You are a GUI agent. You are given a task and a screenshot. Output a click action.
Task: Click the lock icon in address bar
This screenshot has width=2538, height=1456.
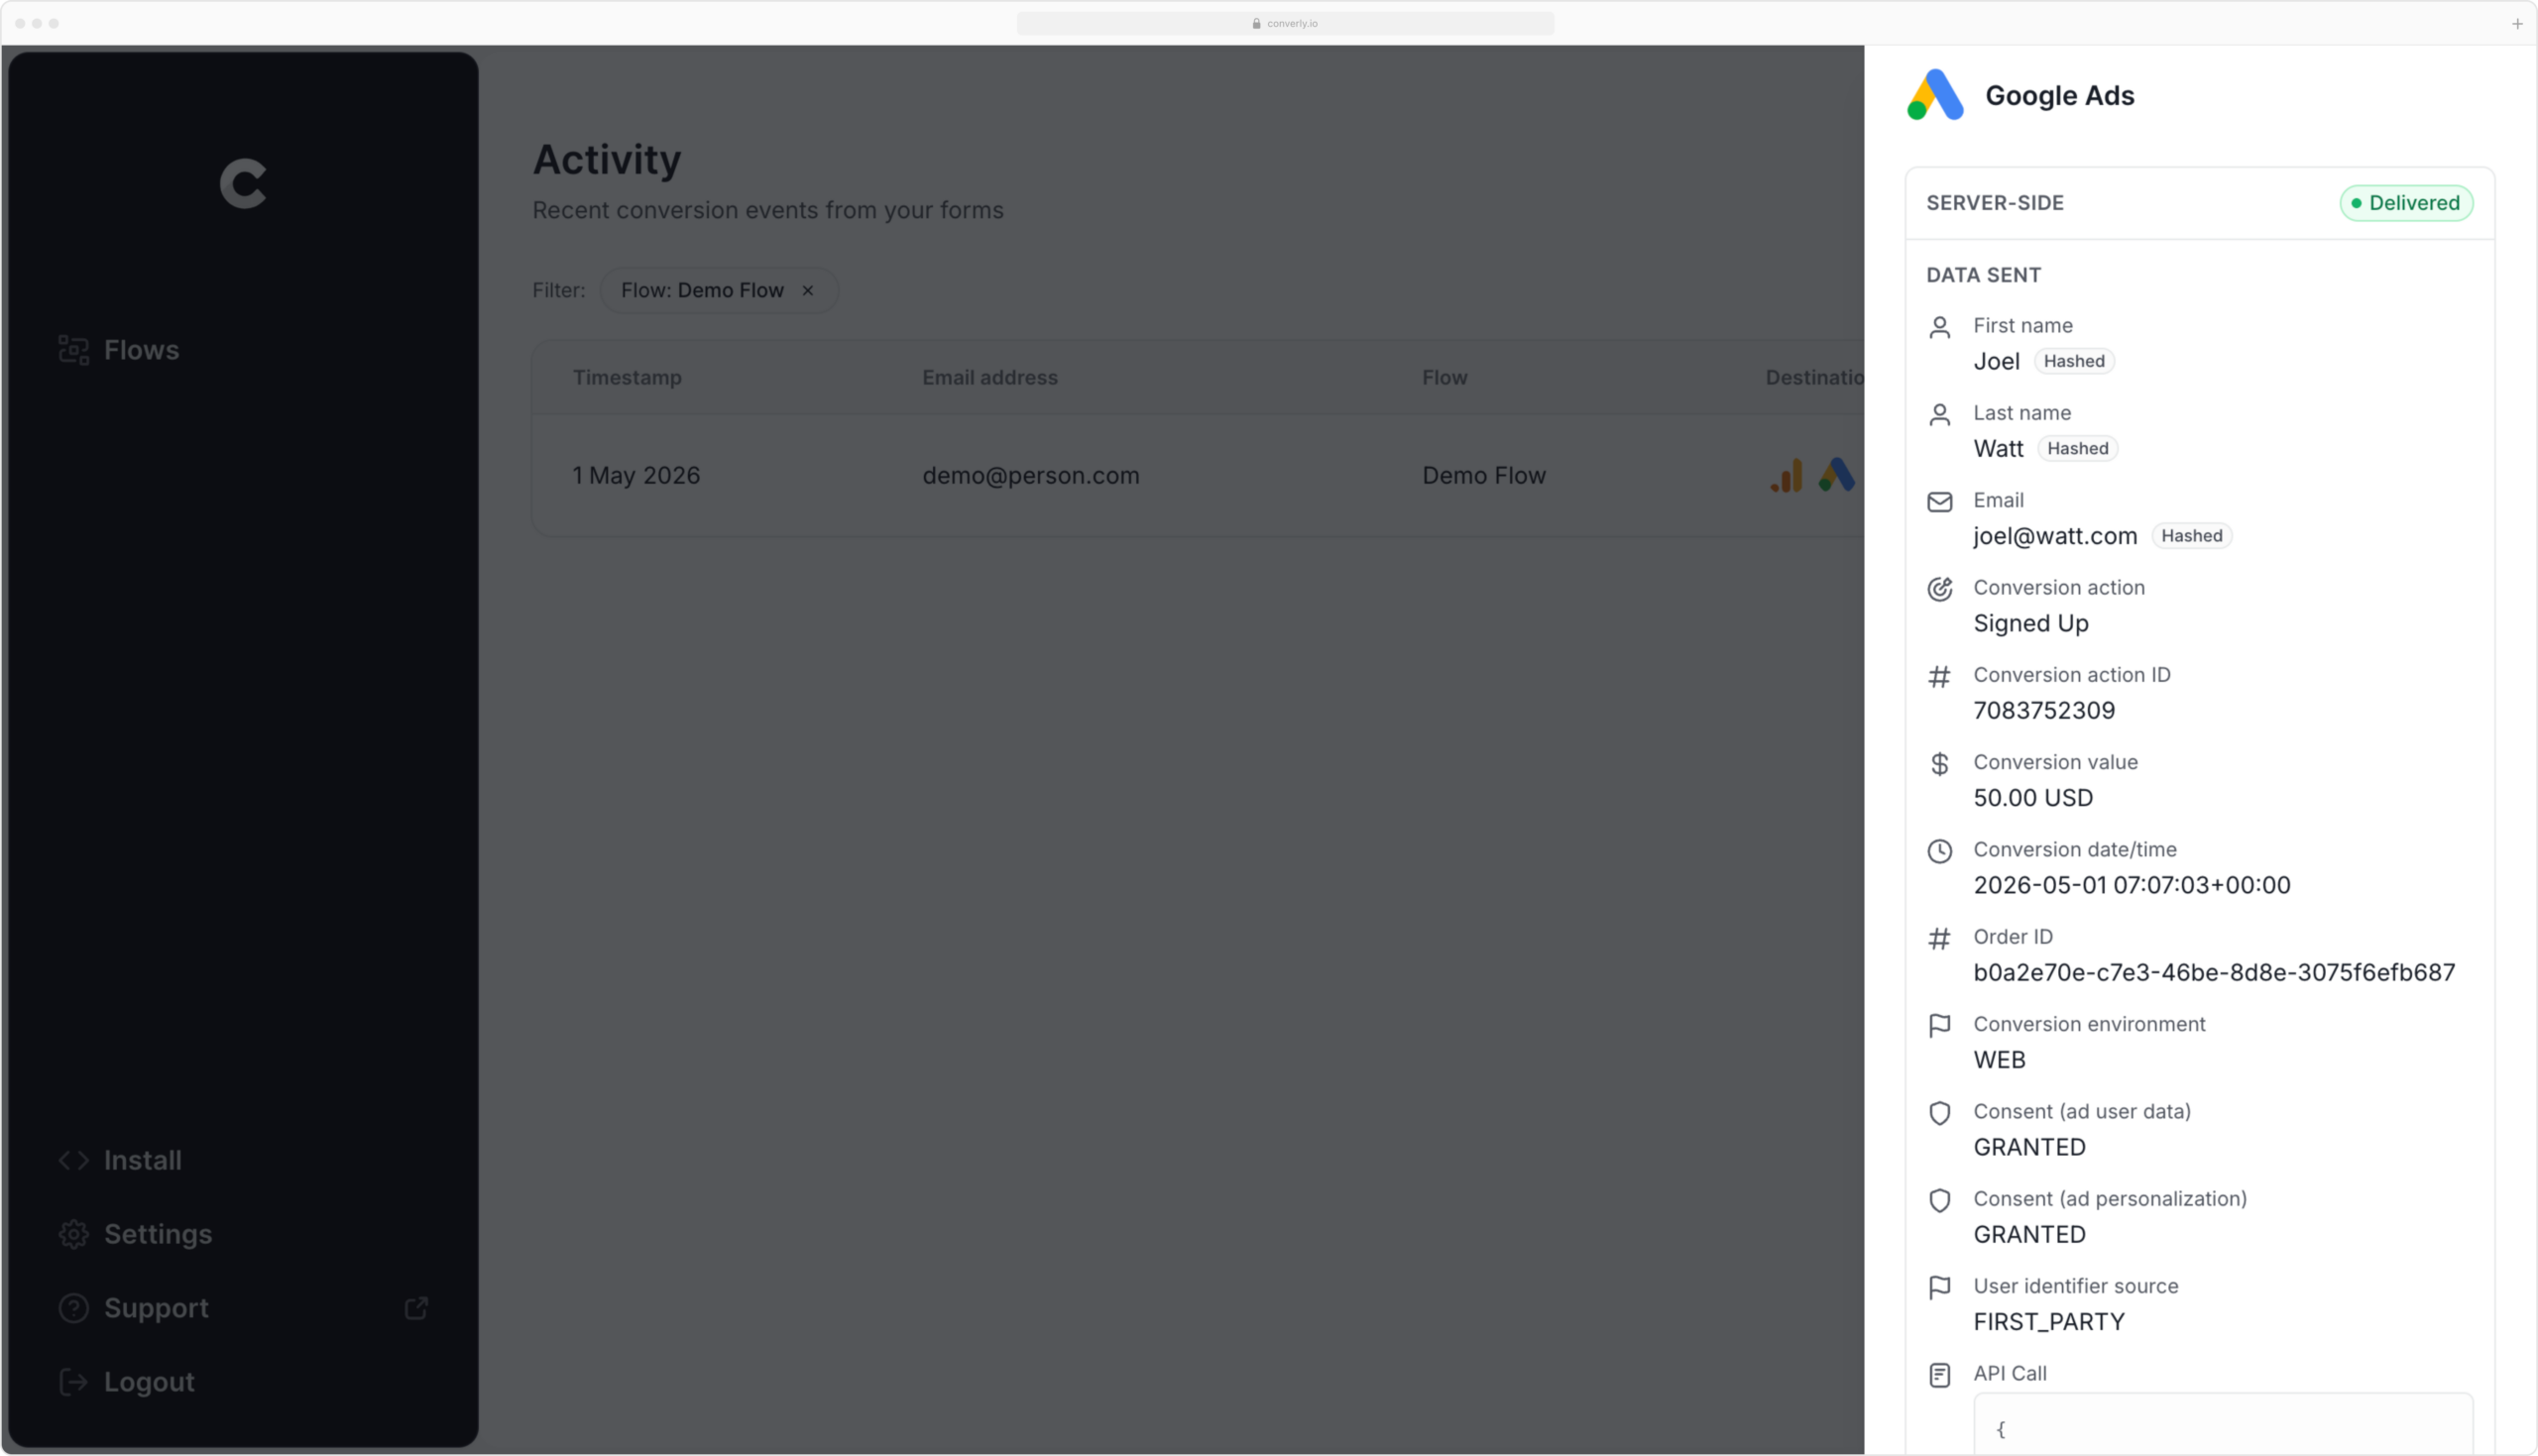coord(1256,23)
